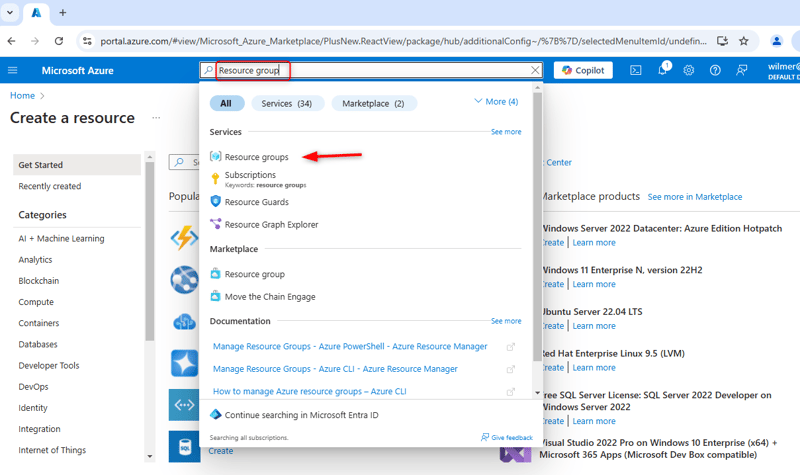Bookmark this page with the star
The height and width of the screenshot is (475, 800).
pyautogui.click(x=744, y=41)
